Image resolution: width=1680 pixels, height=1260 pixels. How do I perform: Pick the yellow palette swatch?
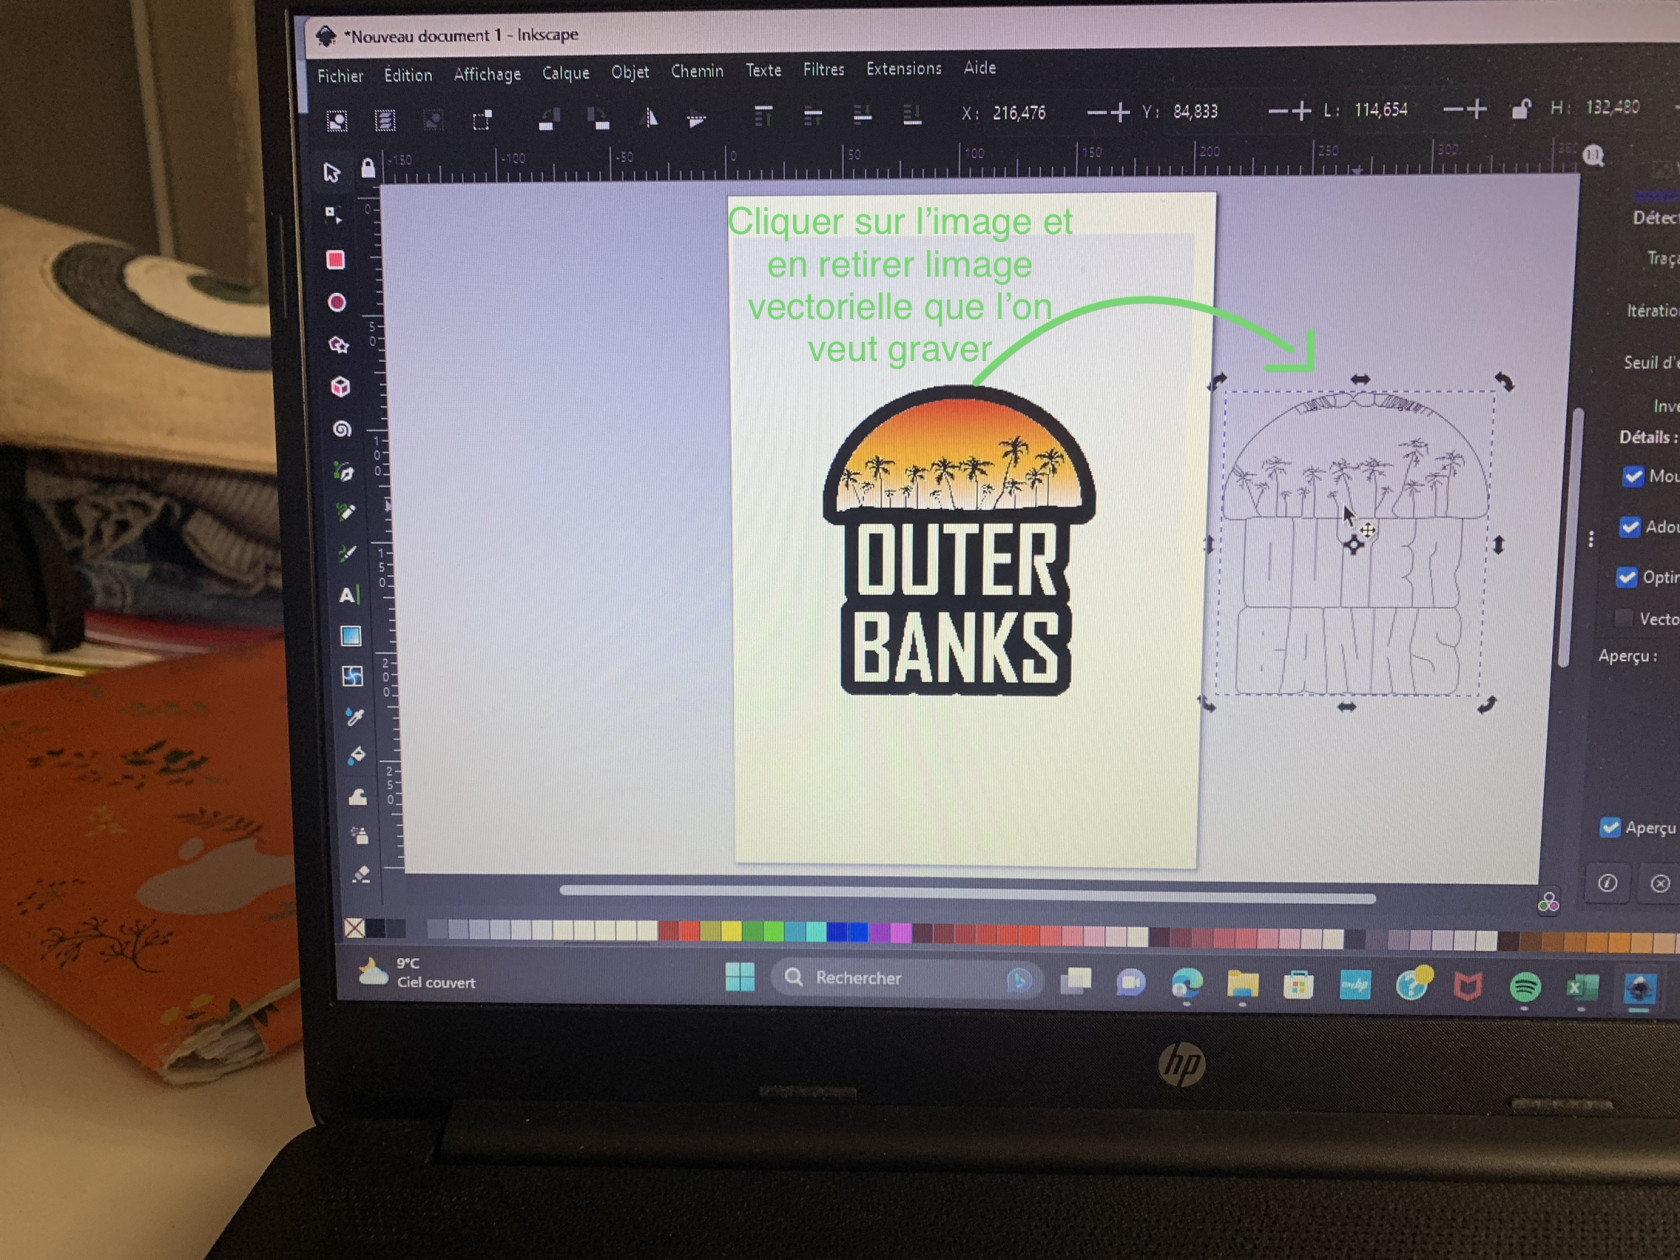tap(732, 932)
